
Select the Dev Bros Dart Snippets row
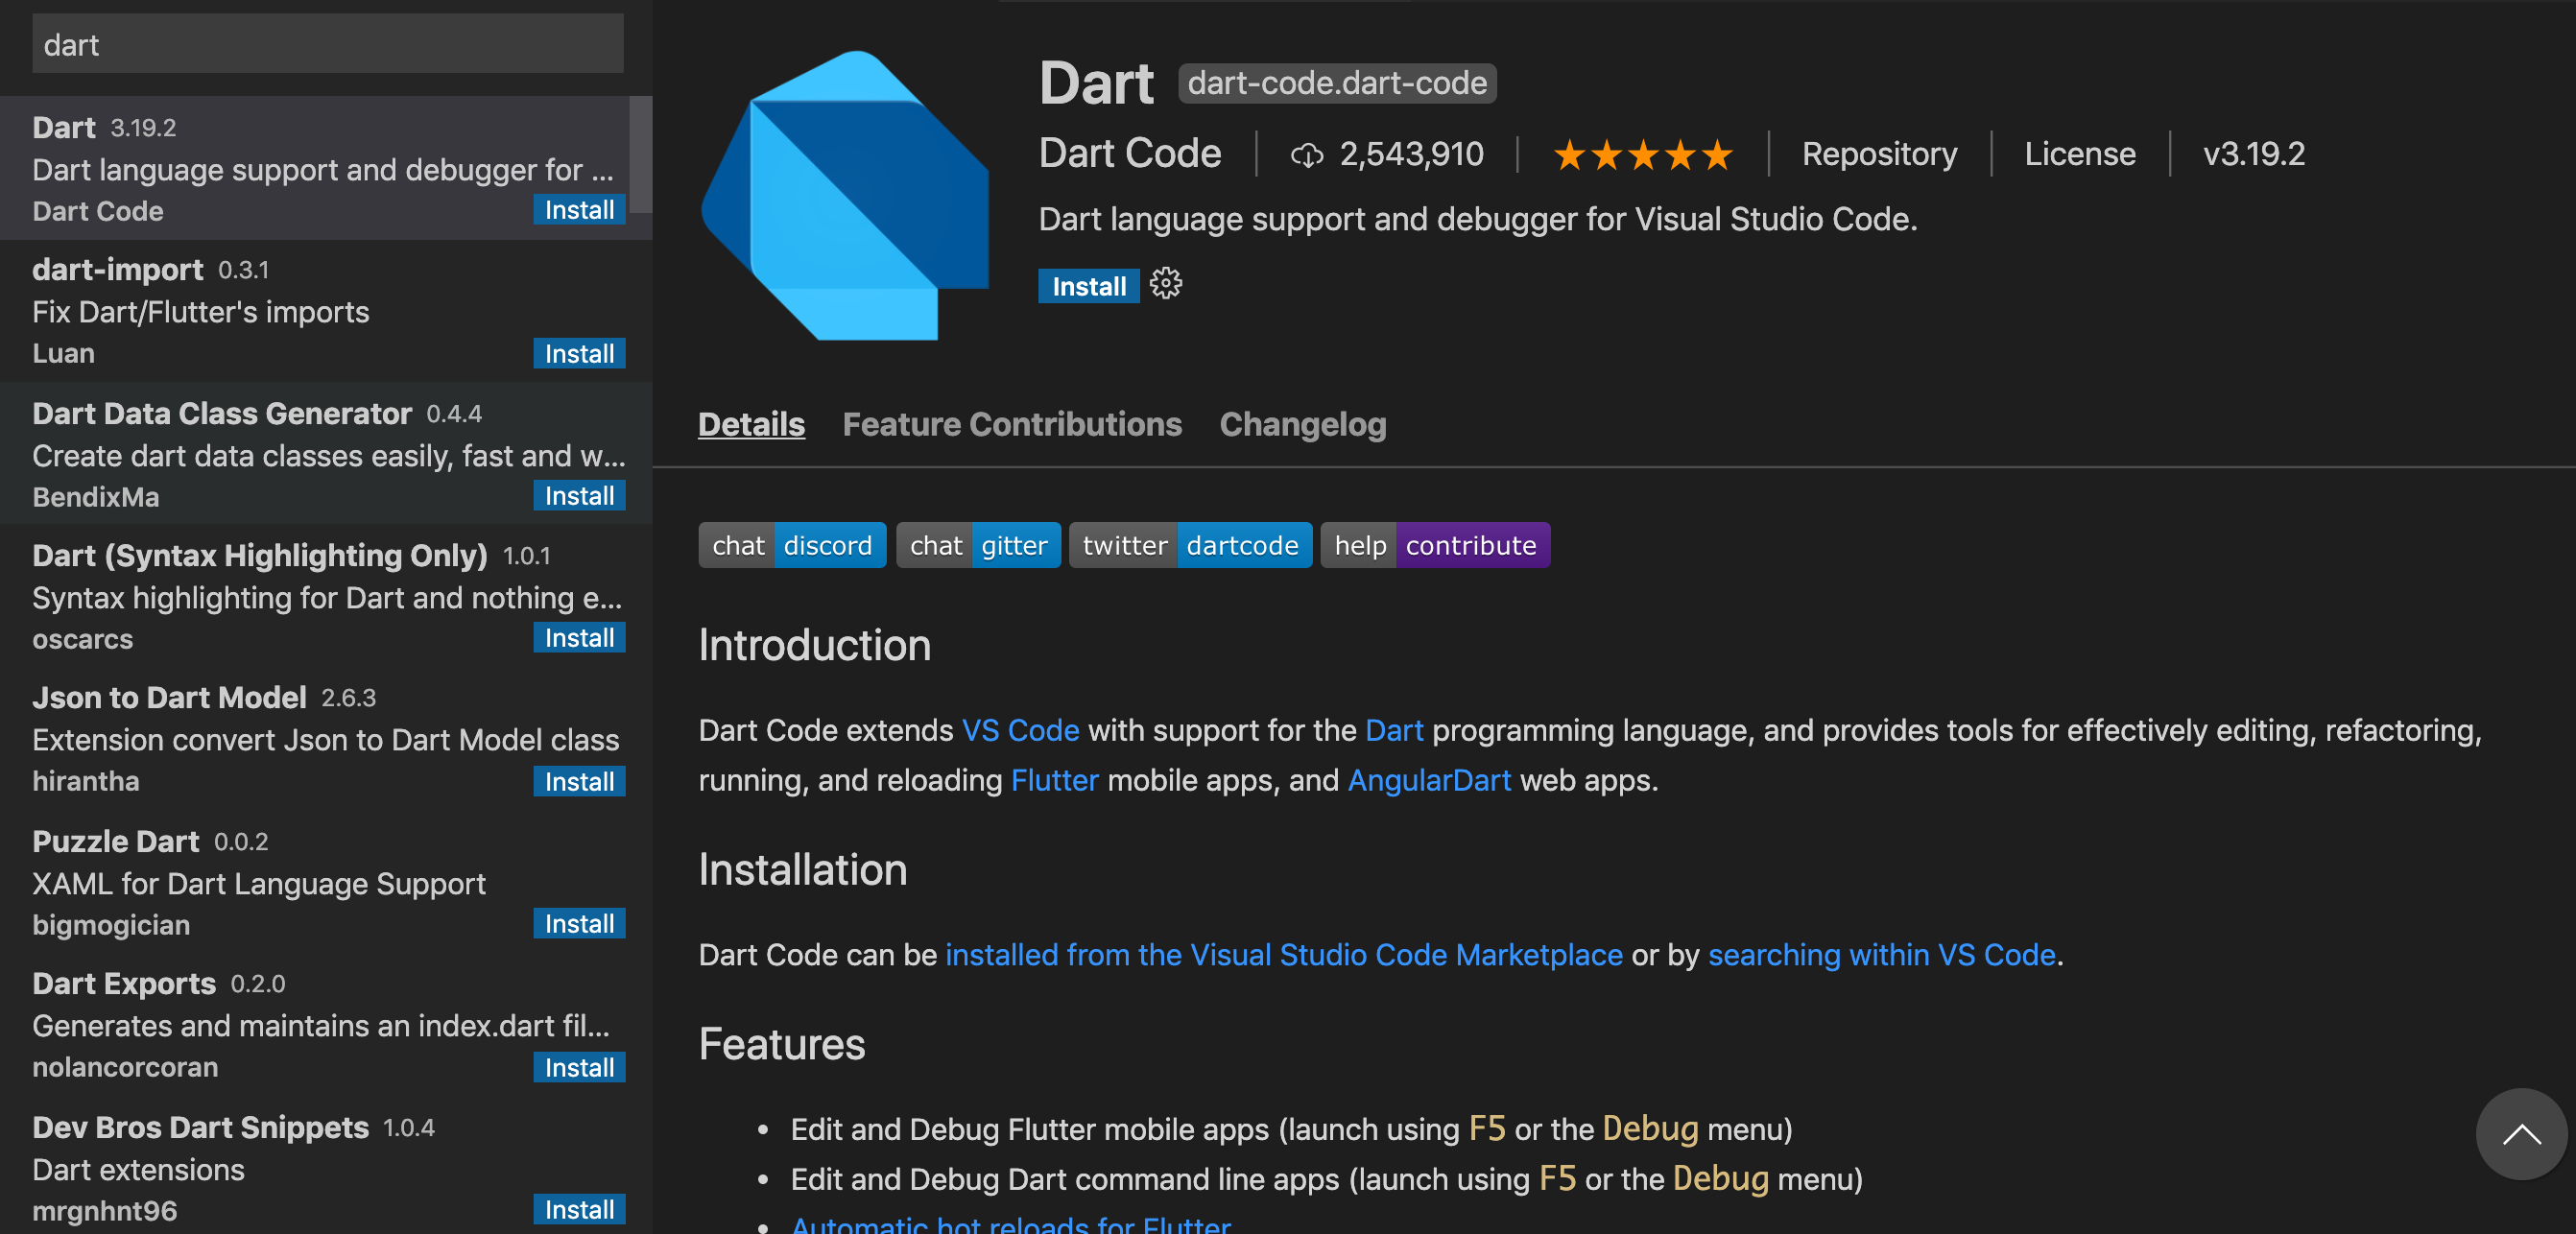pyautogui.click(x=326, y=1167)
